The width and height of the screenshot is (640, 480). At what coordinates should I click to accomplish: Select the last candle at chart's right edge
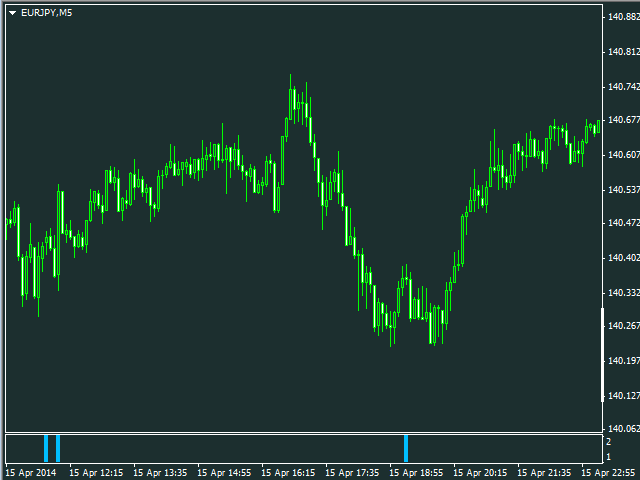[x=599, y=127]
